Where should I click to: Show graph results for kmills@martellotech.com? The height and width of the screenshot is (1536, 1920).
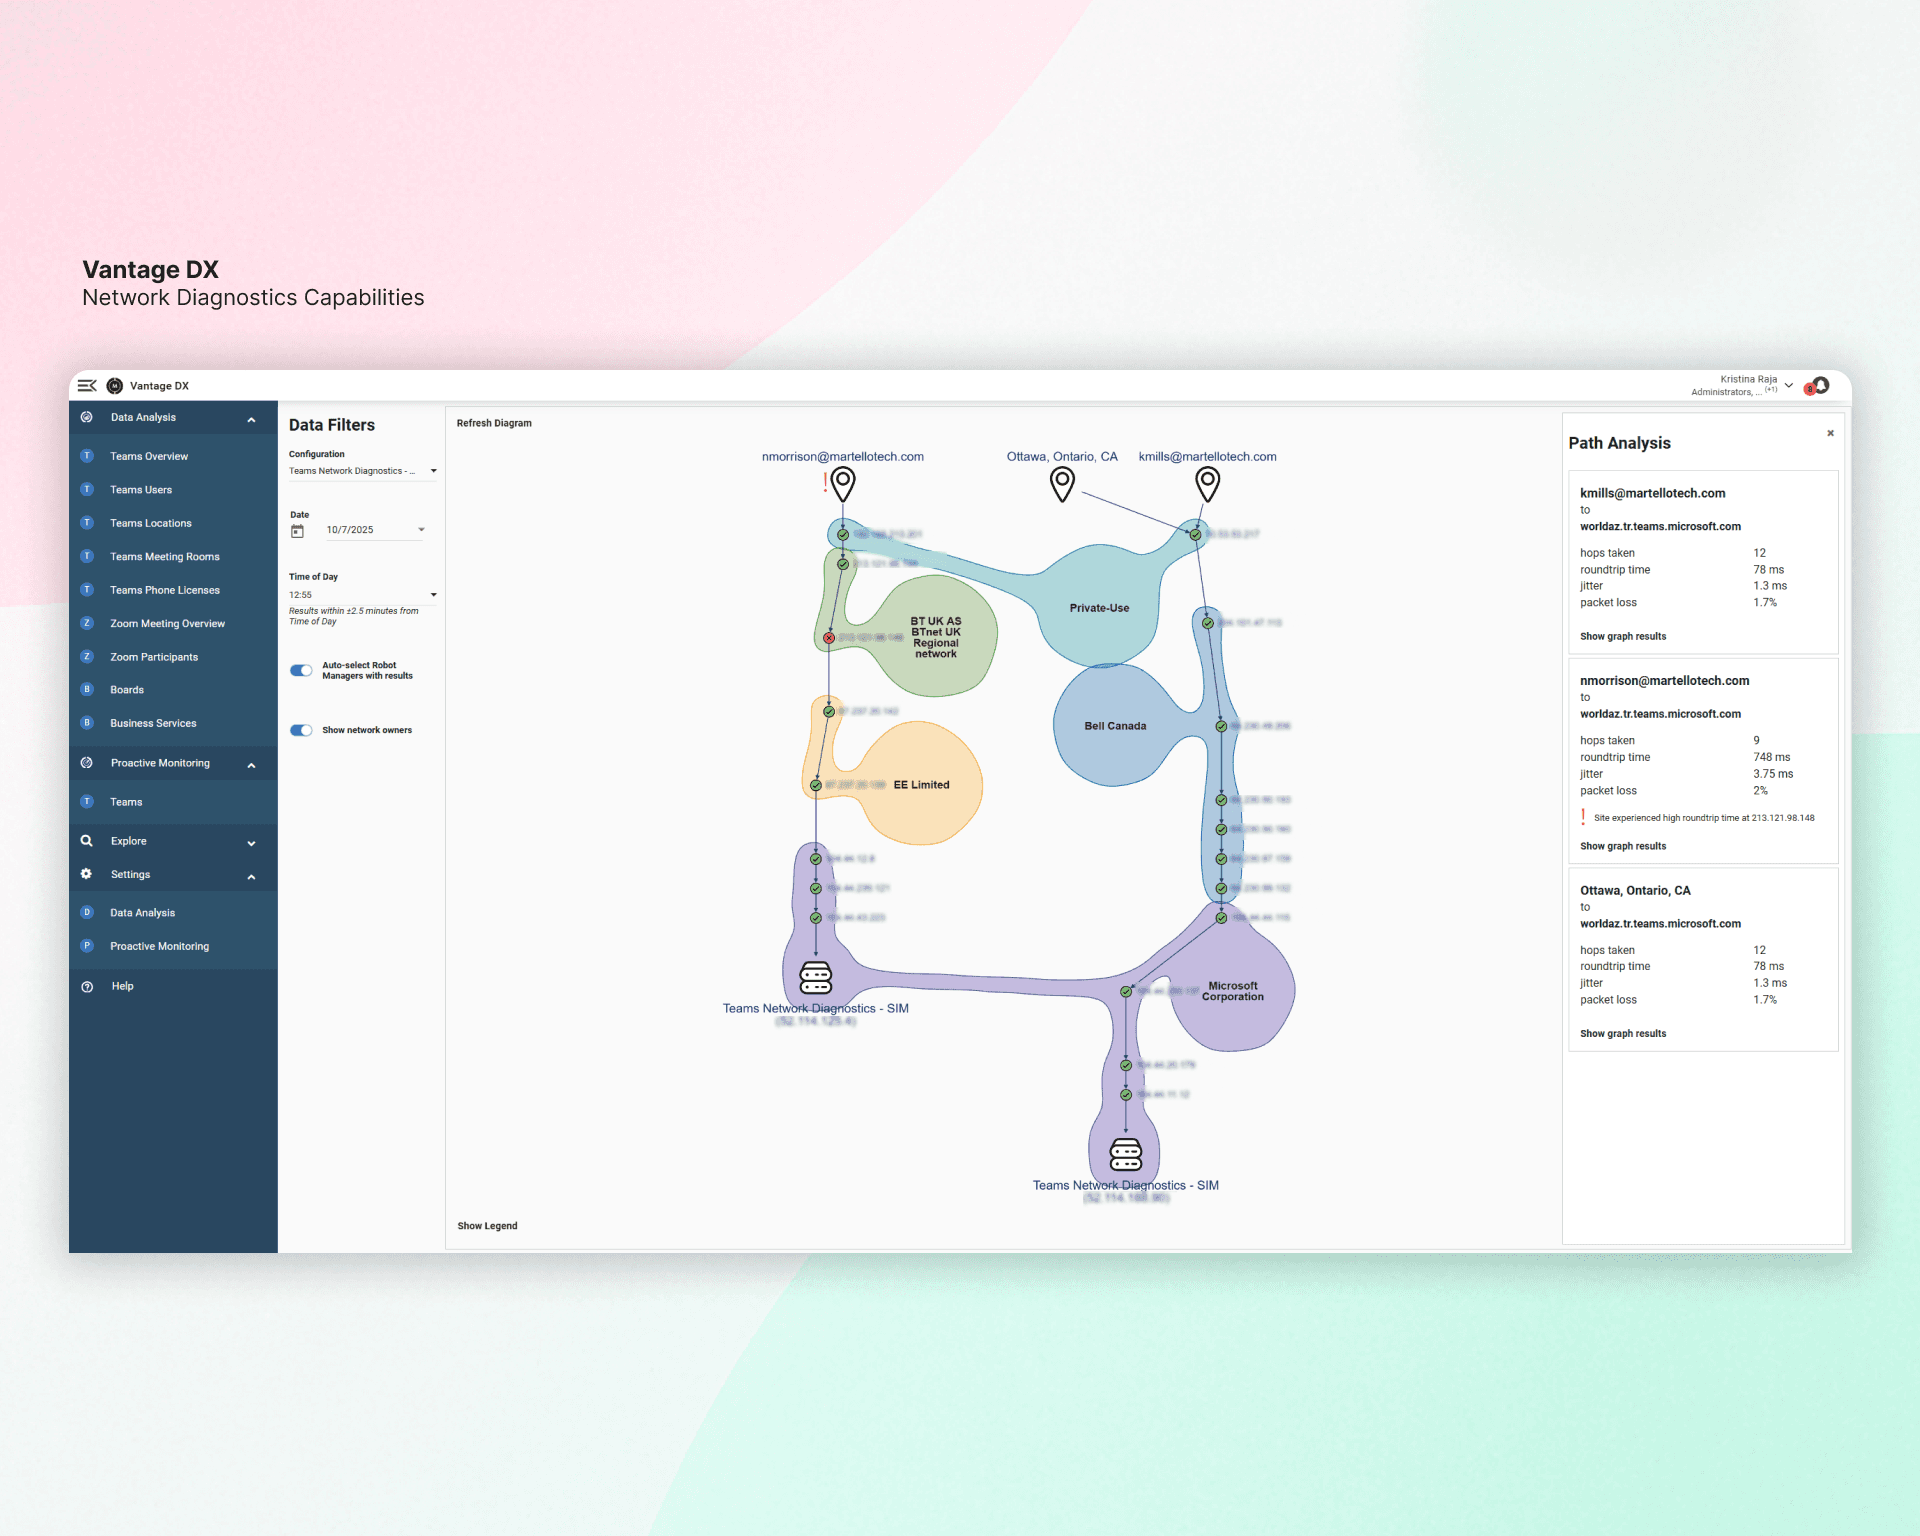pyautogui.click(x=1623, y=637)
